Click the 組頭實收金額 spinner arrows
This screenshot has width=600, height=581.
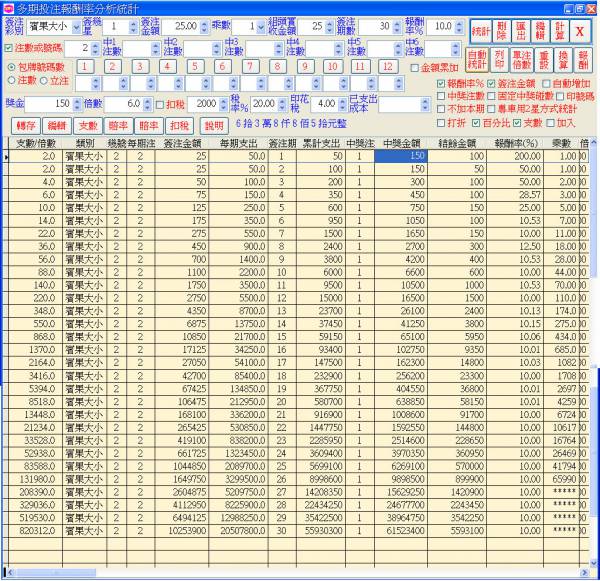point(330,27)
